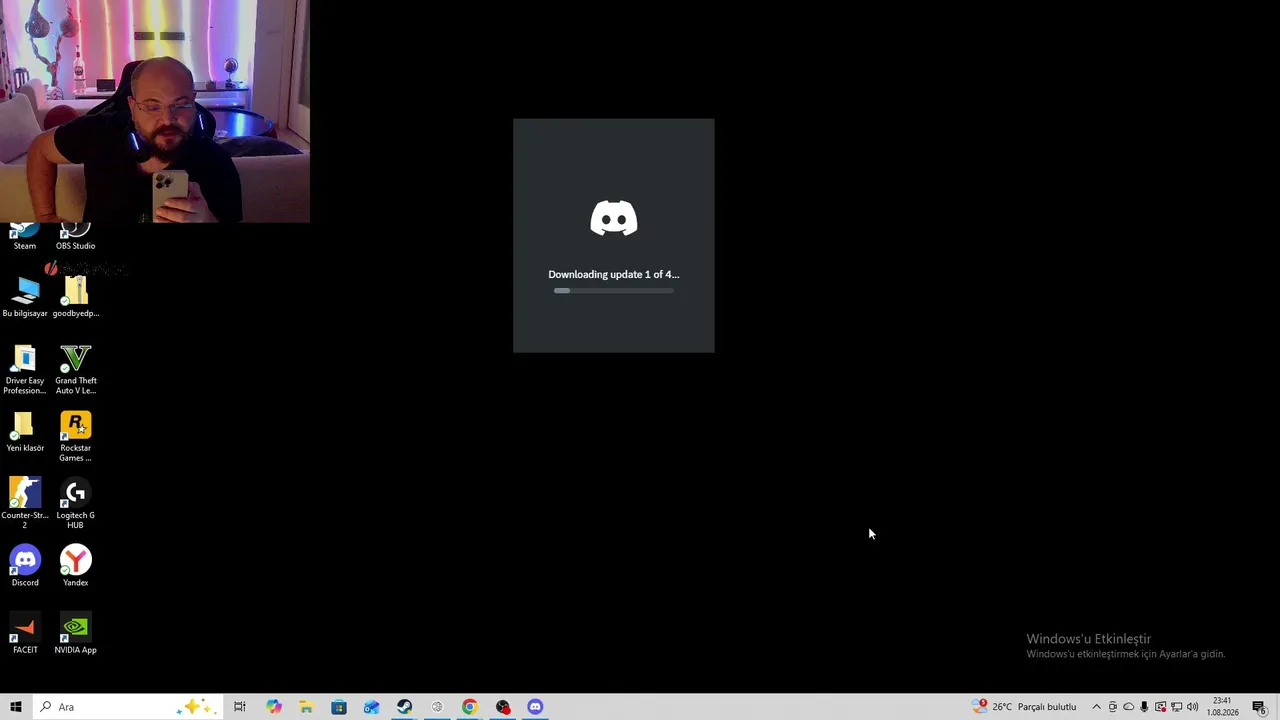Click the Discord logo in the updater window

(x=614, y=218)
